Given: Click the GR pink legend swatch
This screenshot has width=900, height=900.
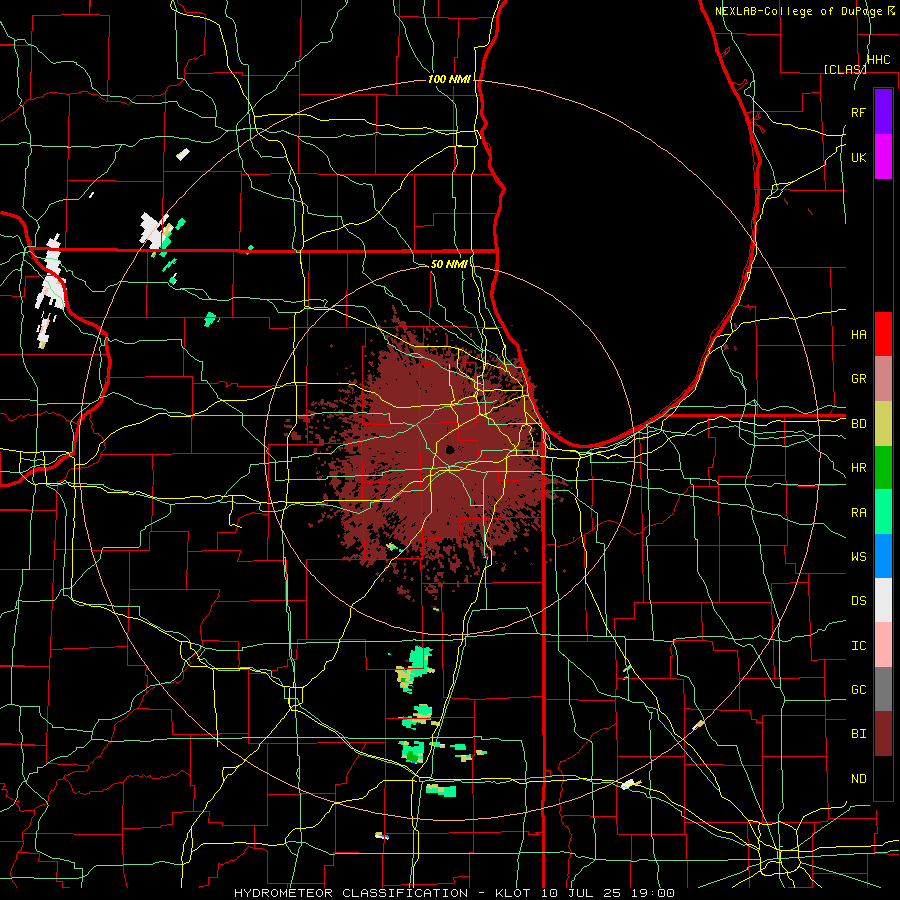Looking at the screenshot, I should click(883, 379).
